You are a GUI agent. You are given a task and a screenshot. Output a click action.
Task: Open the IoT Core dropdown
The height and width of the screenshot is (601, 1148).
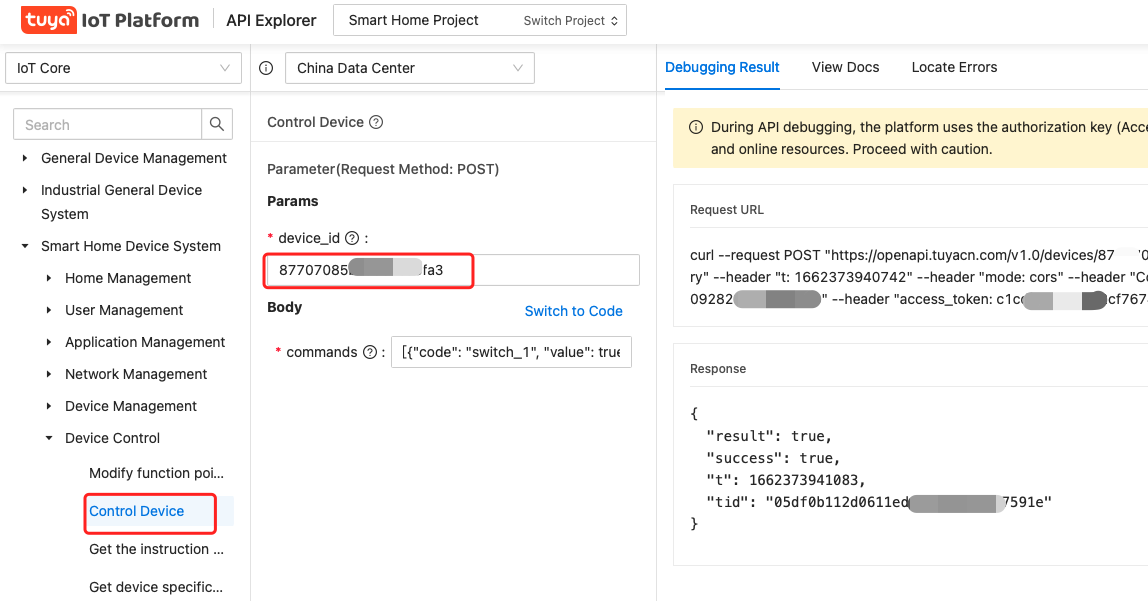click(x=123, y=68)
